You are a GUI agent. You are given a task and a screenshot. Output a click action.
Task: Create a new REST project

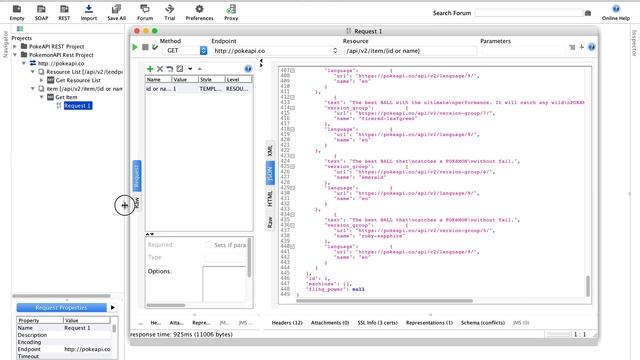(x=64, y=13)
